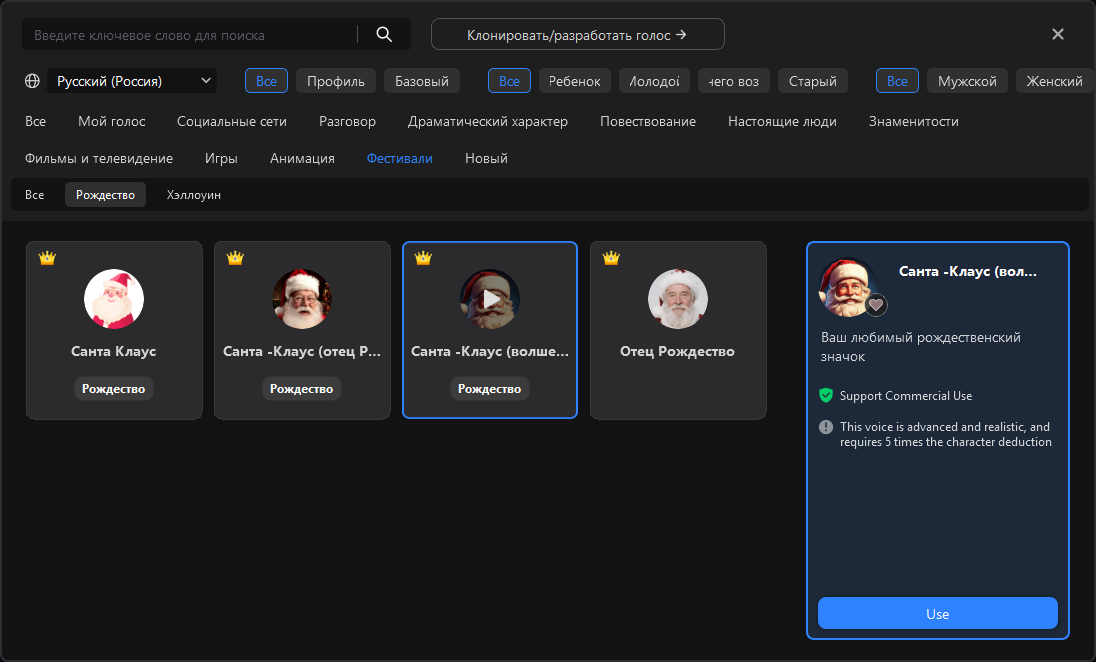Click the green Support Commercial Use shield icon

click(826, 395)
